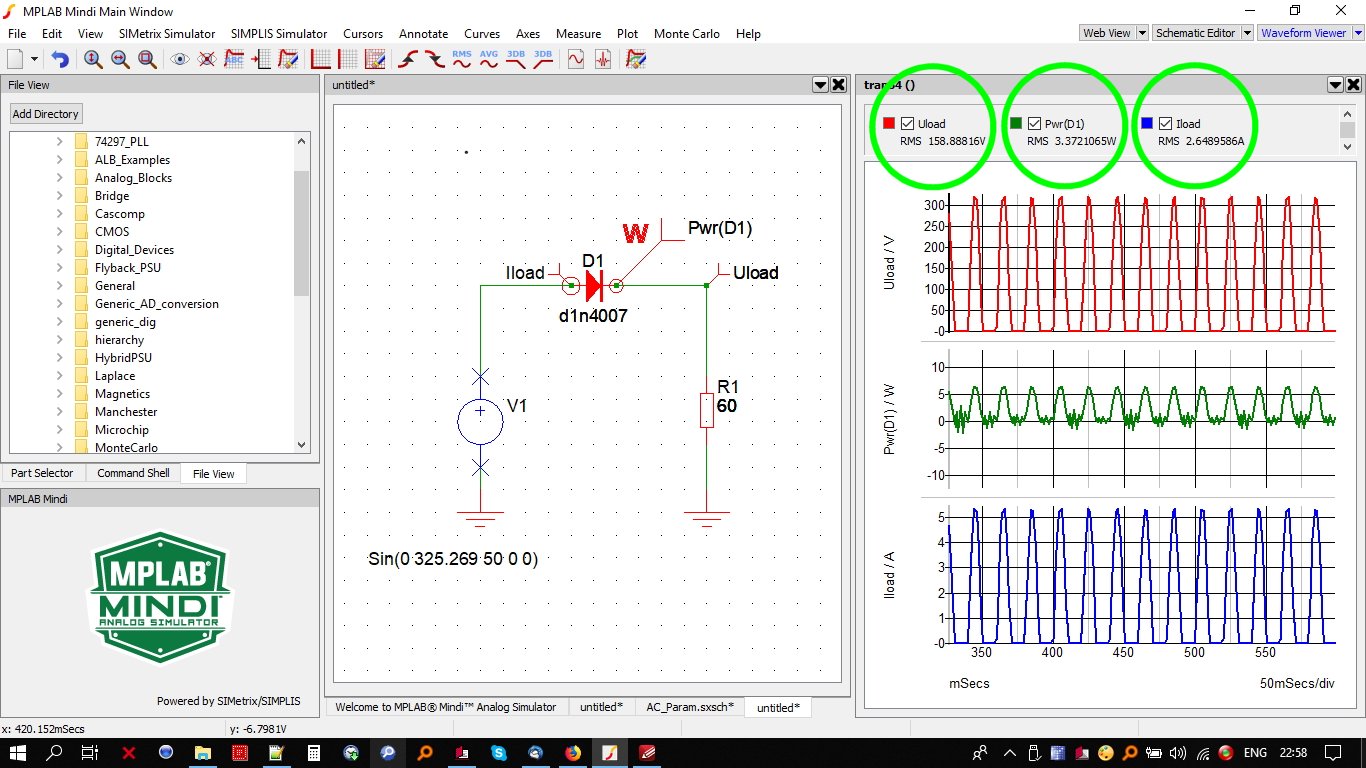1366x768 pixels.
Task: Click the green Pwr(D1) color swatch
Action: 1016,124
